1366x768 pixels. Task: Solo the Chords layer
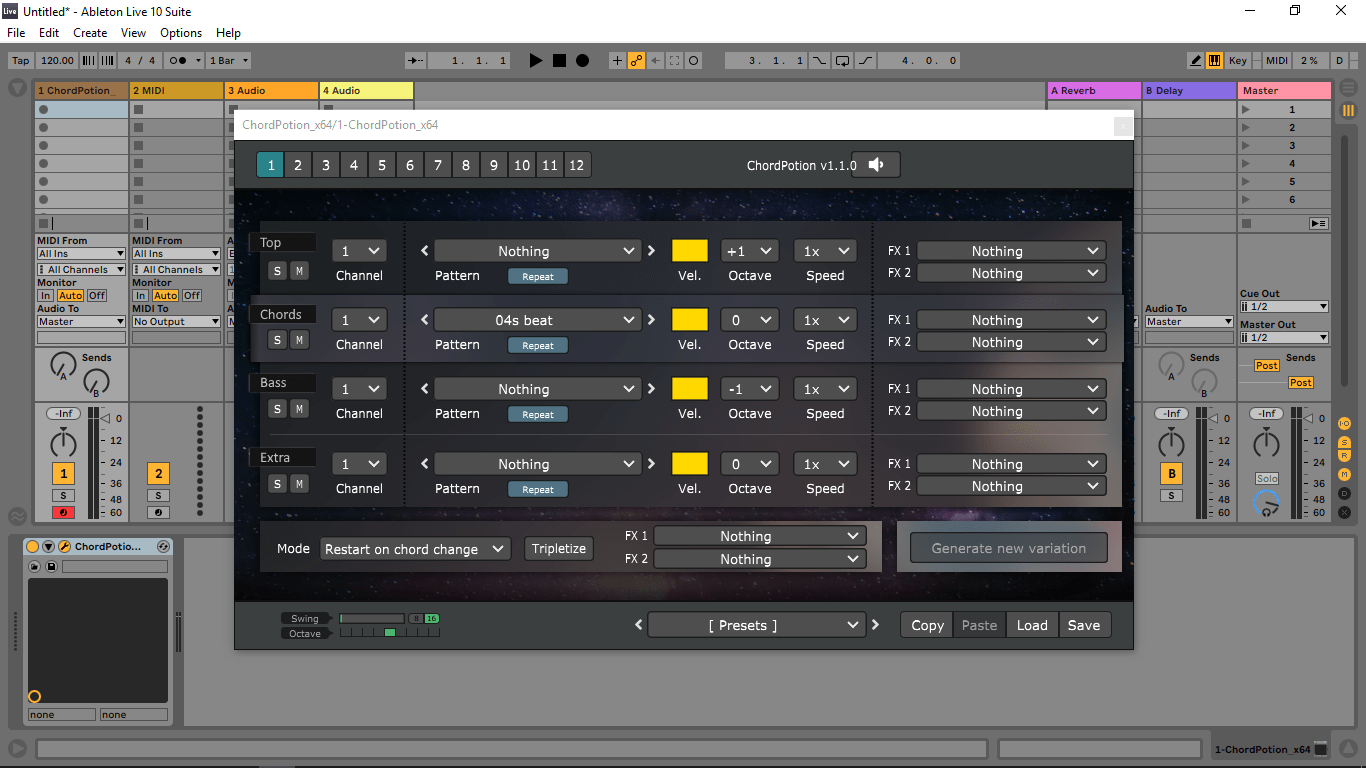(278, 340)
